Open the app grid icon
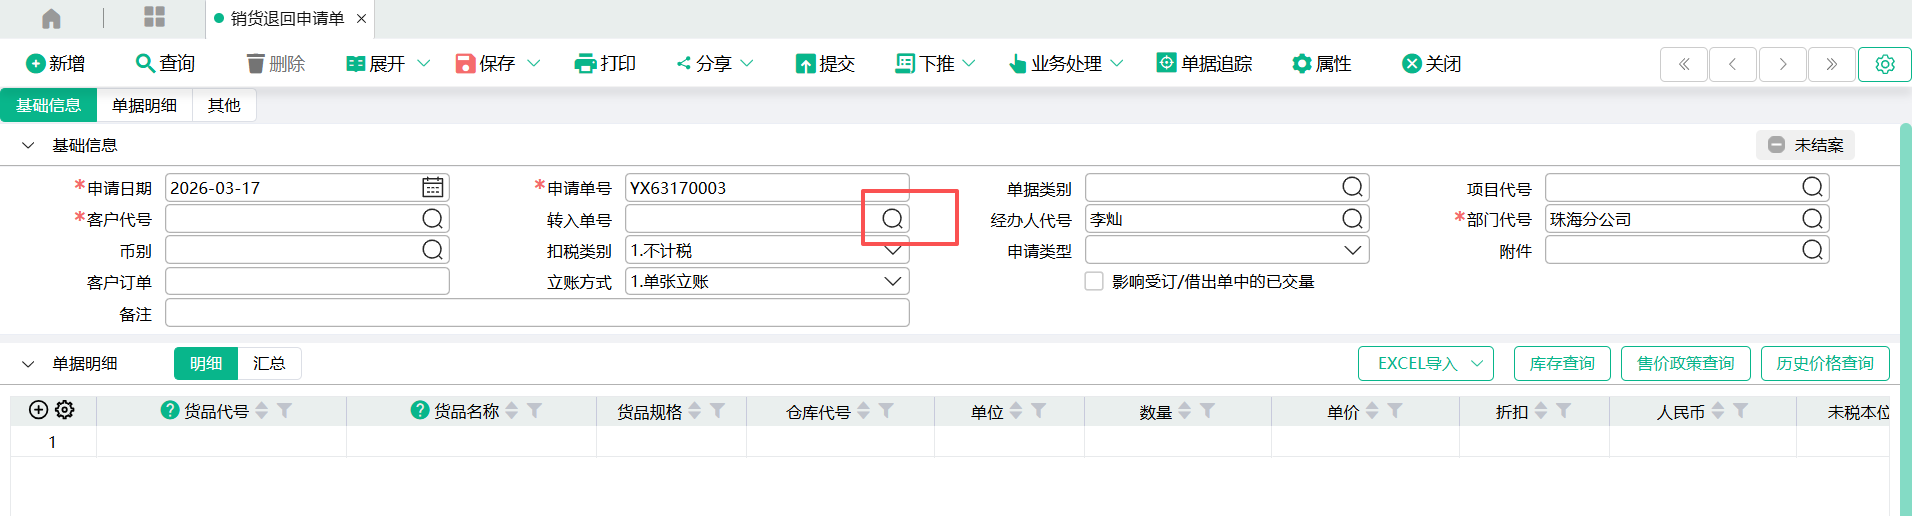This screenshot has height=516, width=1912. [x=154, y=17]
